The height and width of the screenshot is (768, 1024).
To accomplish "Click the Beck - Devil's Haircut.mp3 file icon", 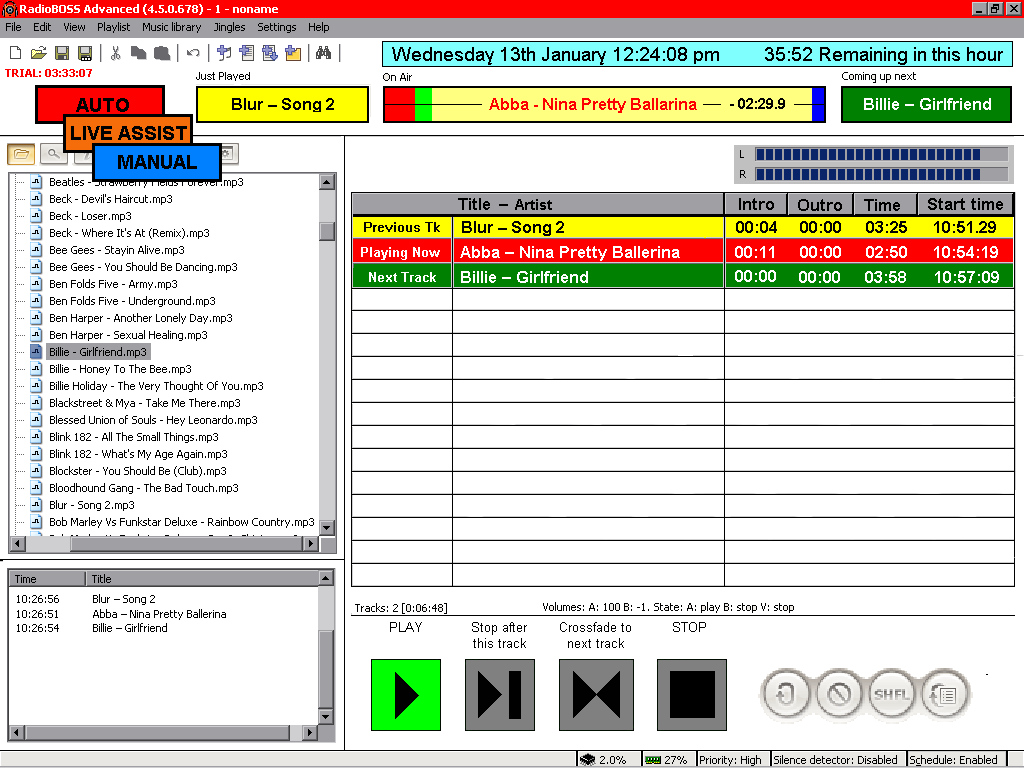I will 37,199.
